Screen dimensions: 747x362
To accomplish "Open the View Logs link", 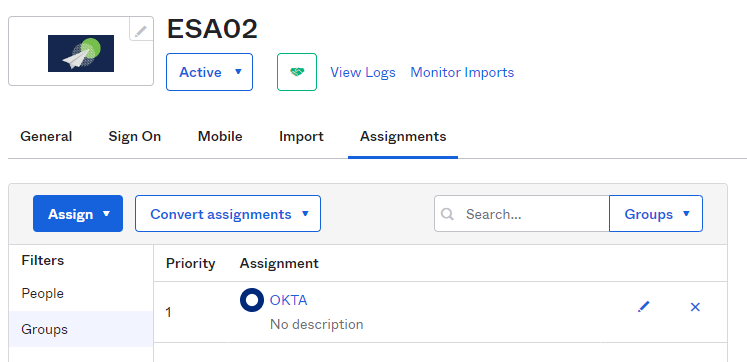I will 363,72.
